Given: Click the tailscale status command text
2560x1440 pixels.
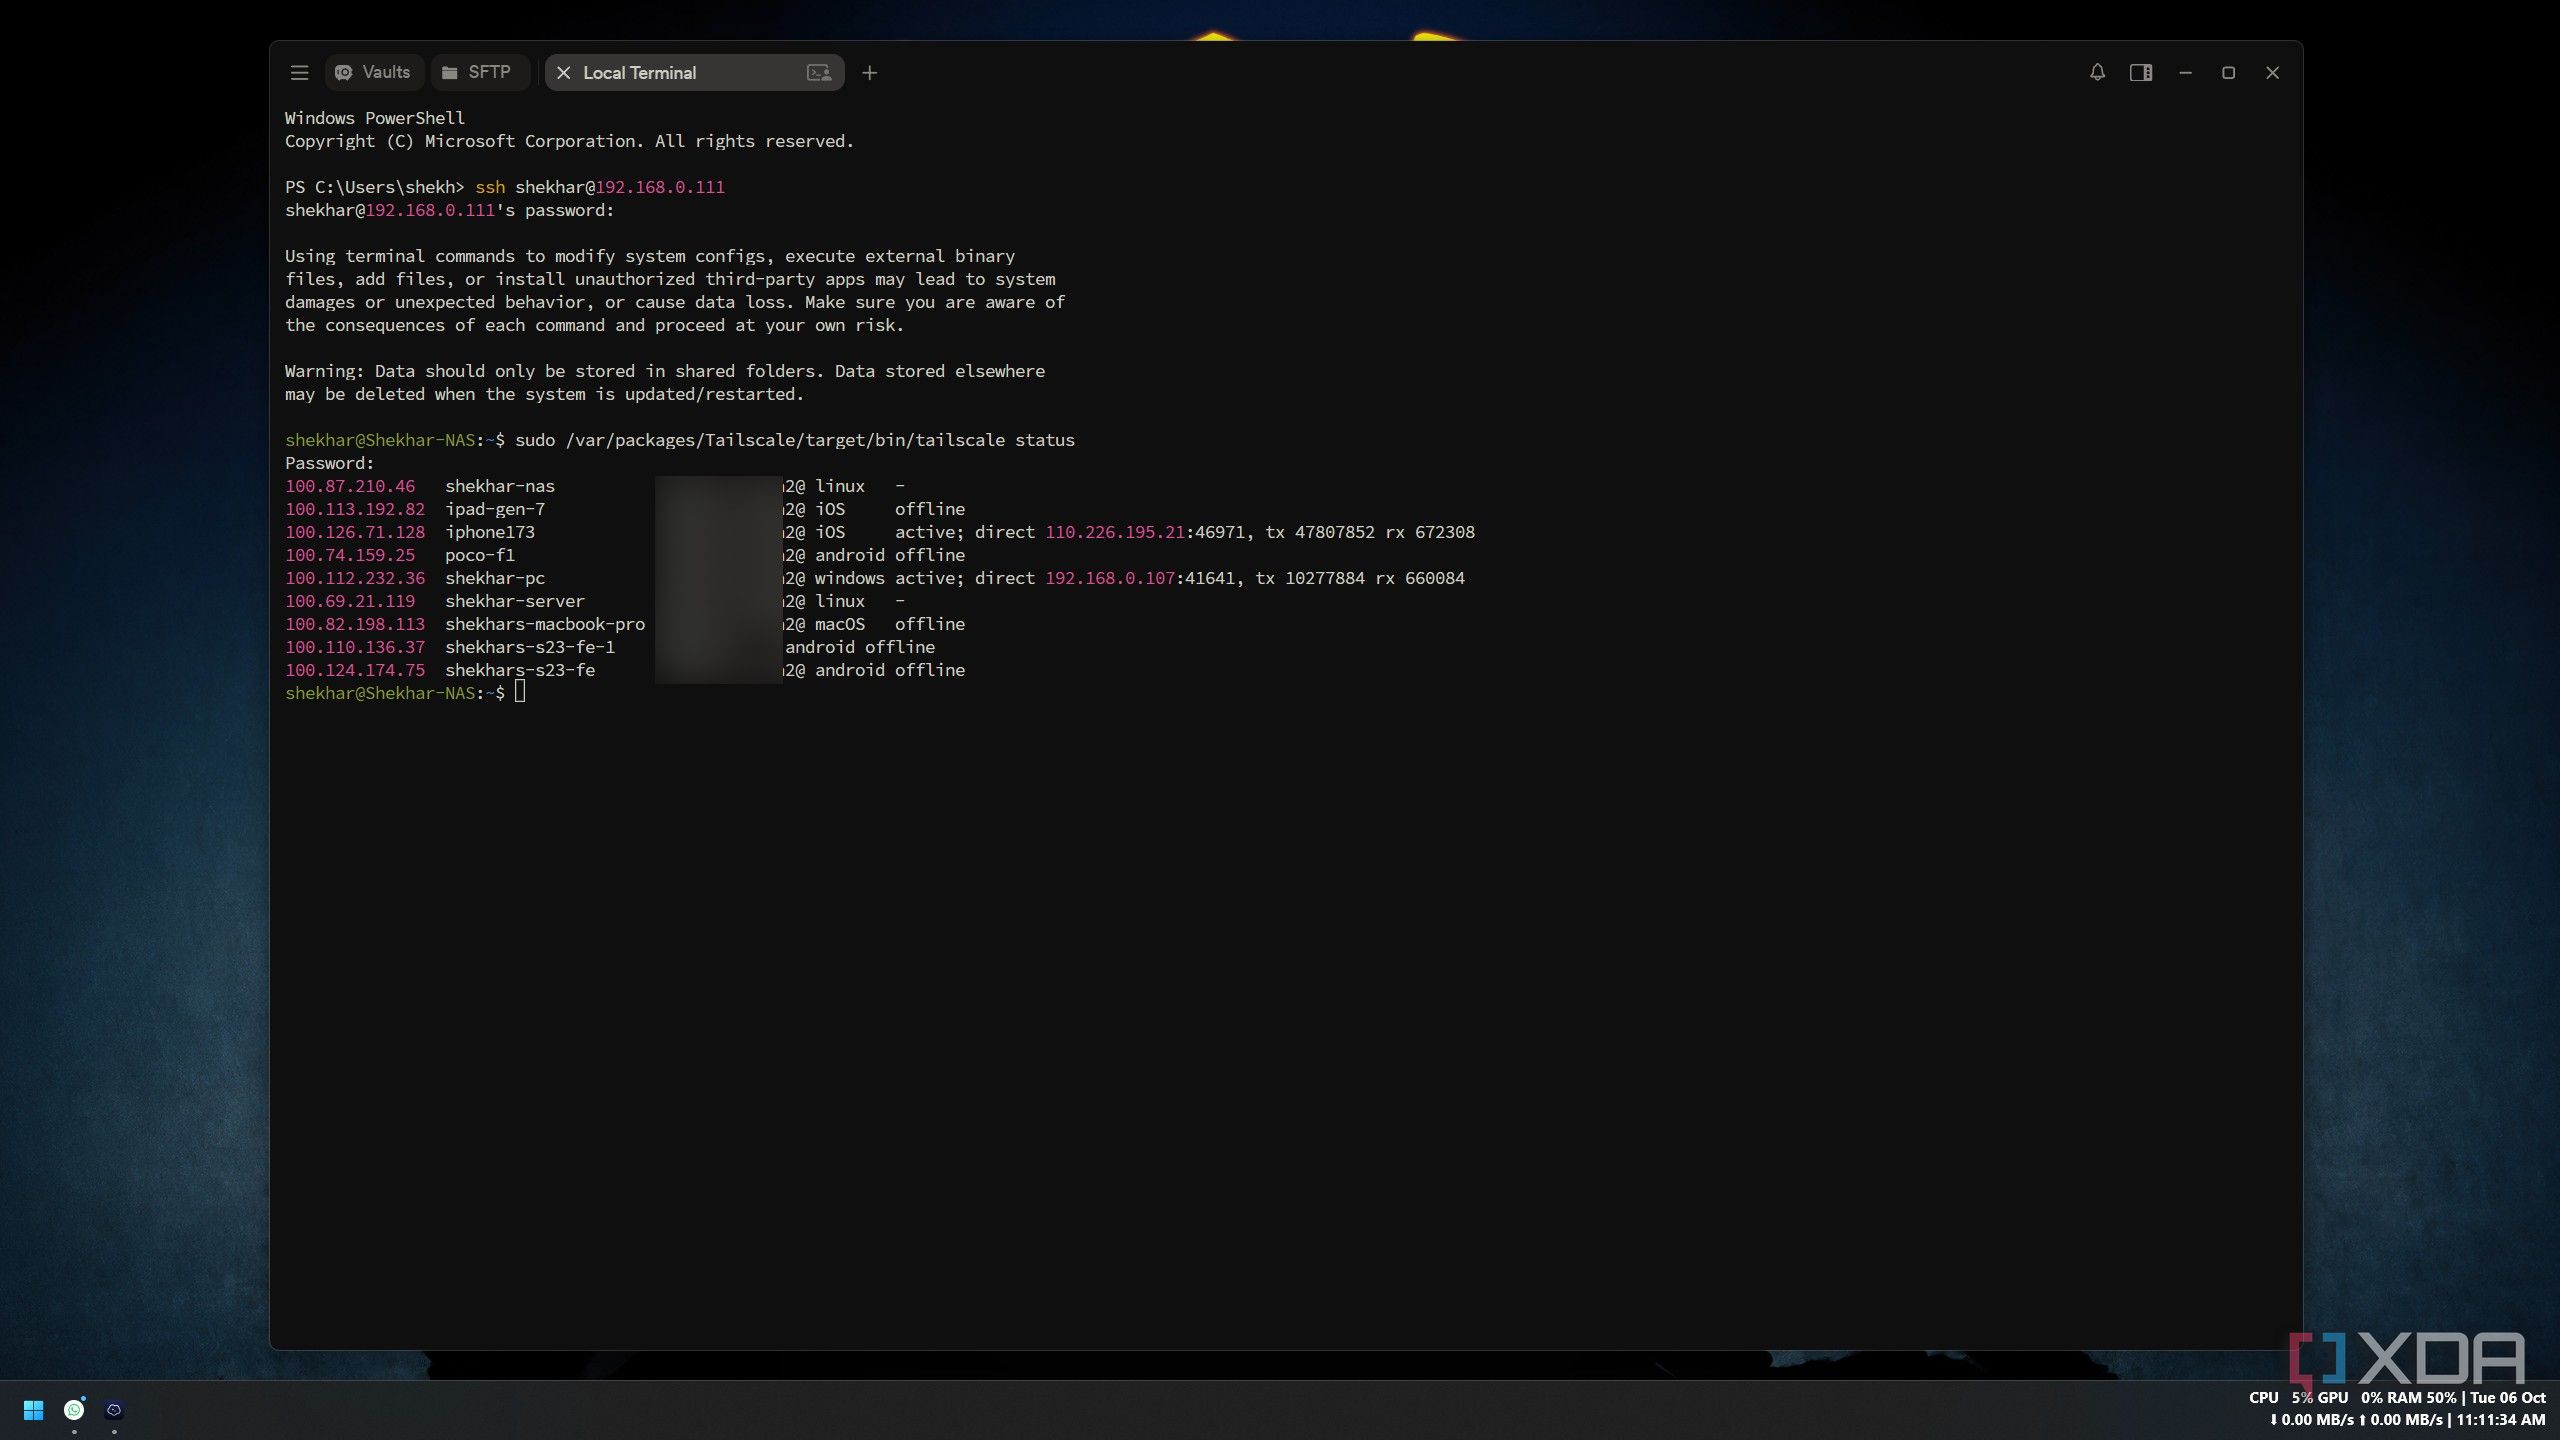Looking at the screenshot, I should (x=795, y=440).
